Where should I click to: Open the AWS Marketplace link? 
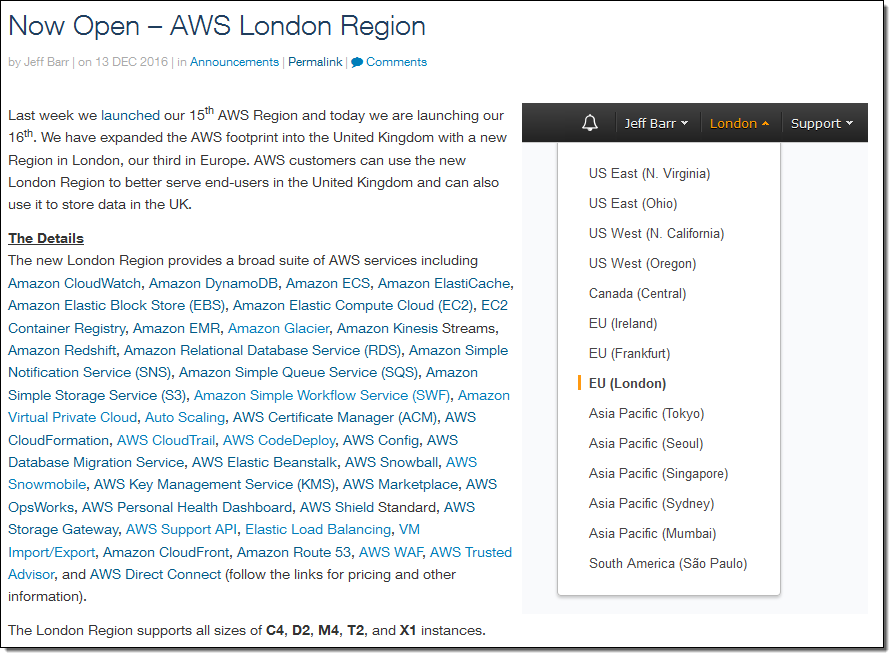pos(400,485)
